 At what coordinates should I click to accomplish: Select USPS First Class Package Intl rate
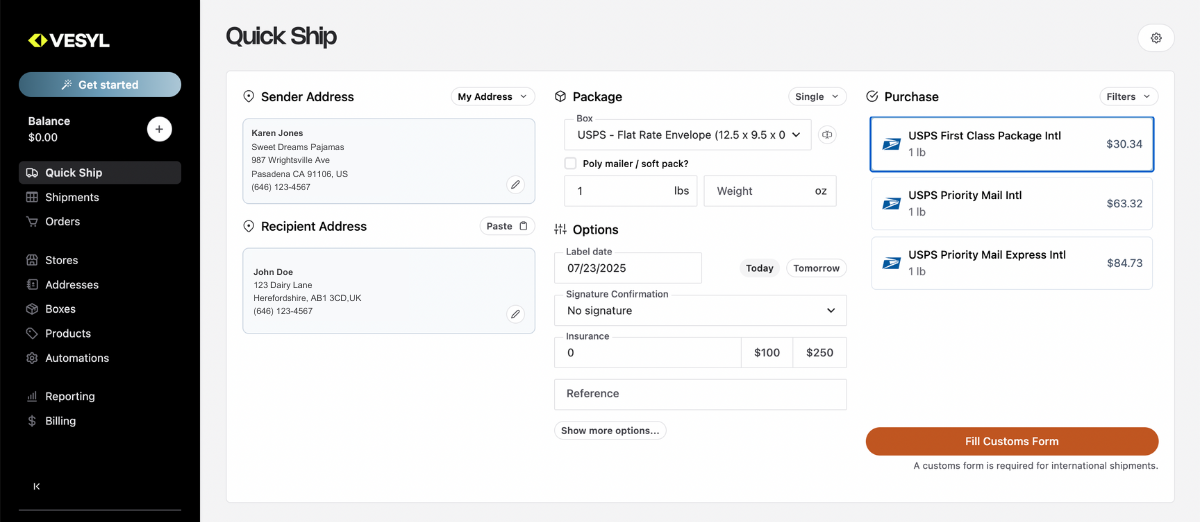pos(1012,144)
